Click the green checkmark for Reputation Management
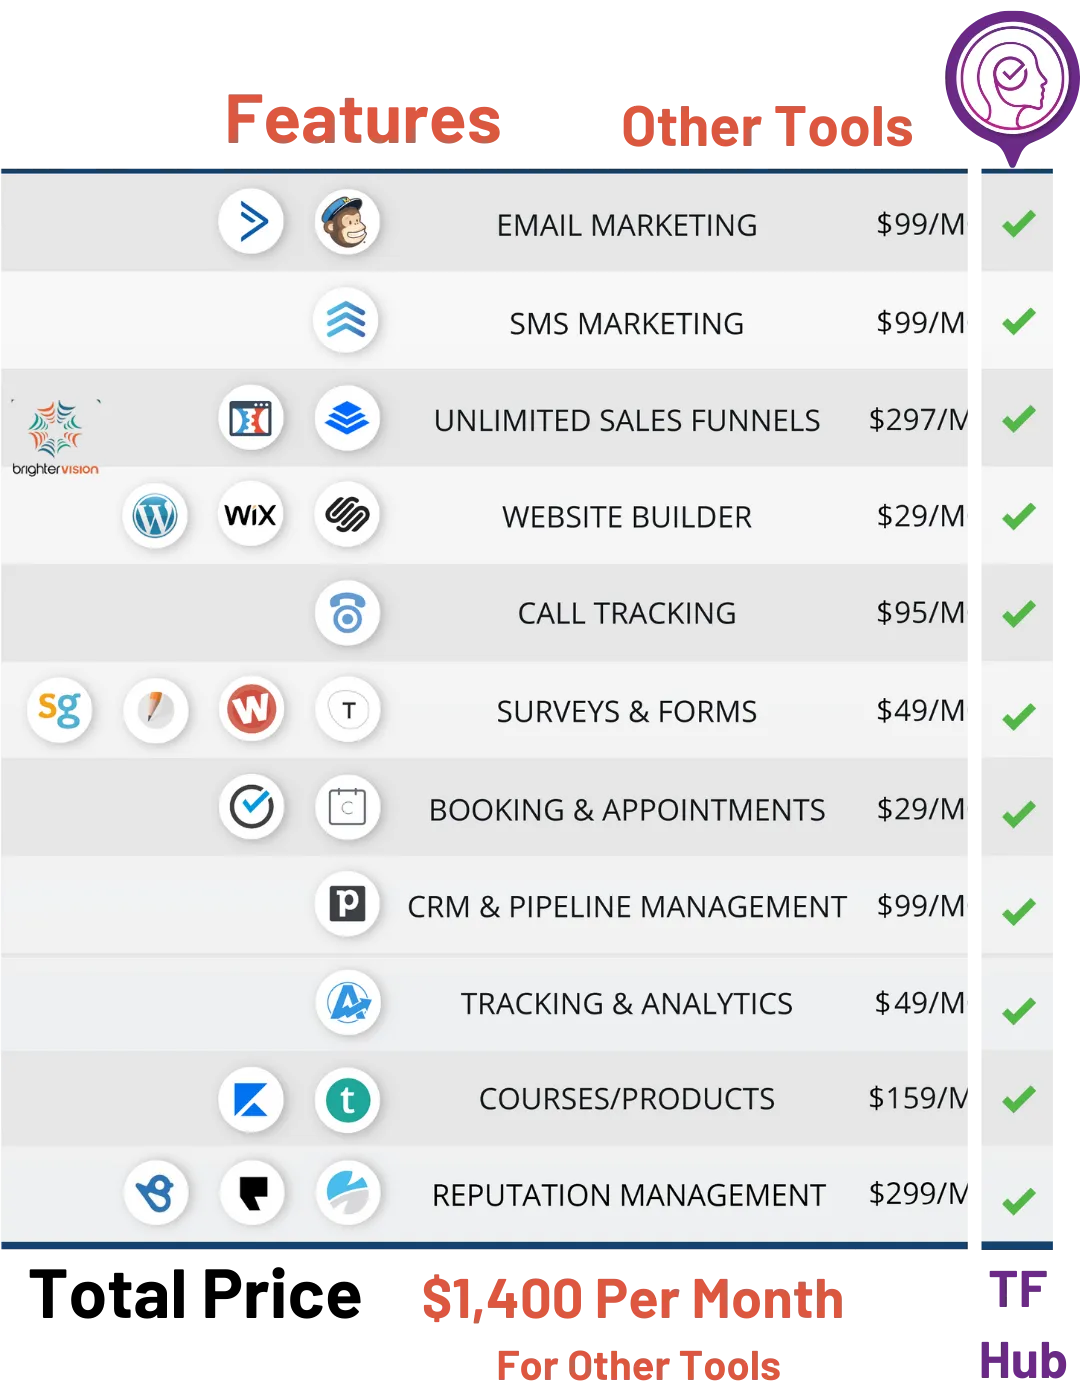The width and height of the screenshot is (1080, 1392). pos(1019,1200)
